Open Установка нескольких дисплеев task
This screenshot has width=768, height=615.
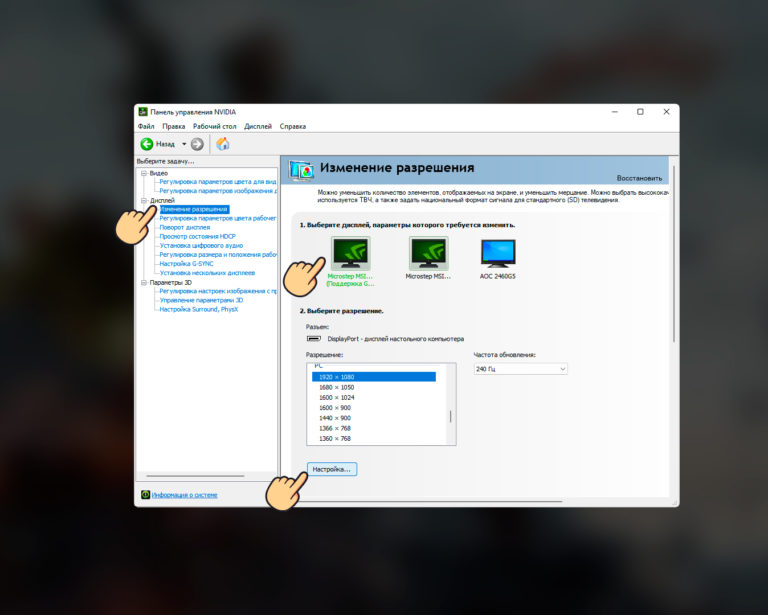pos(207,273)
